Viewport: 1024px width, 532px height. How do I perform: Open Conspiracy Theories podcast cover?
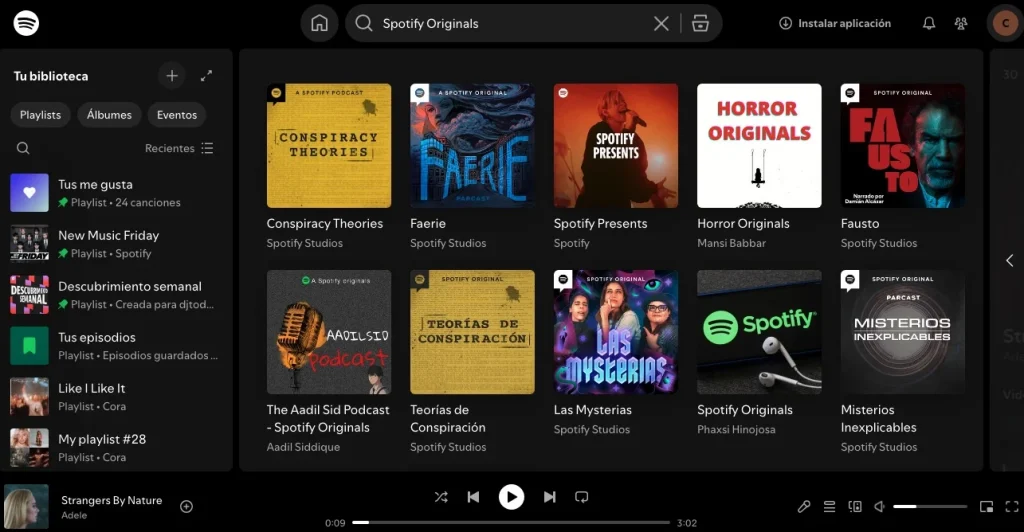(329, 146)
